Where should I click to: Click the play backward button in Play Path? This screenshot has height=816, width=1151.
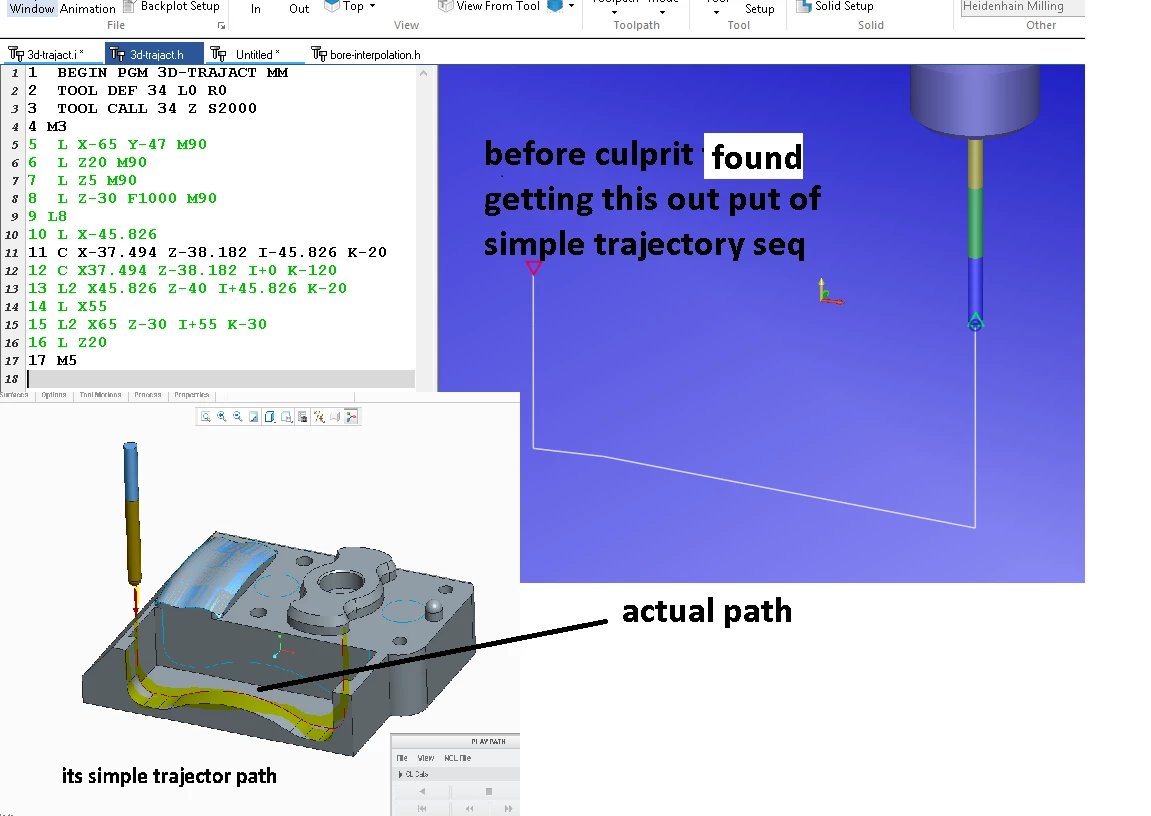point(422,791)
